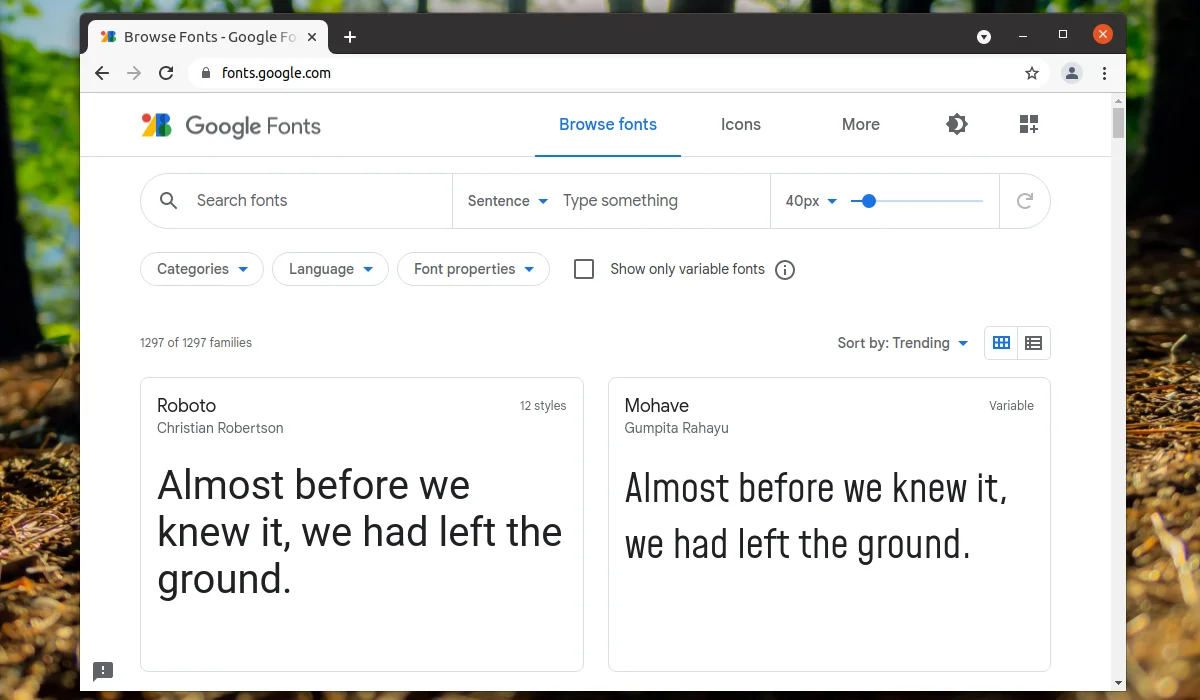Open the Sort by Trending dropdown
The width and height of the screenshot is (1200, 700).
pos(903,343)
